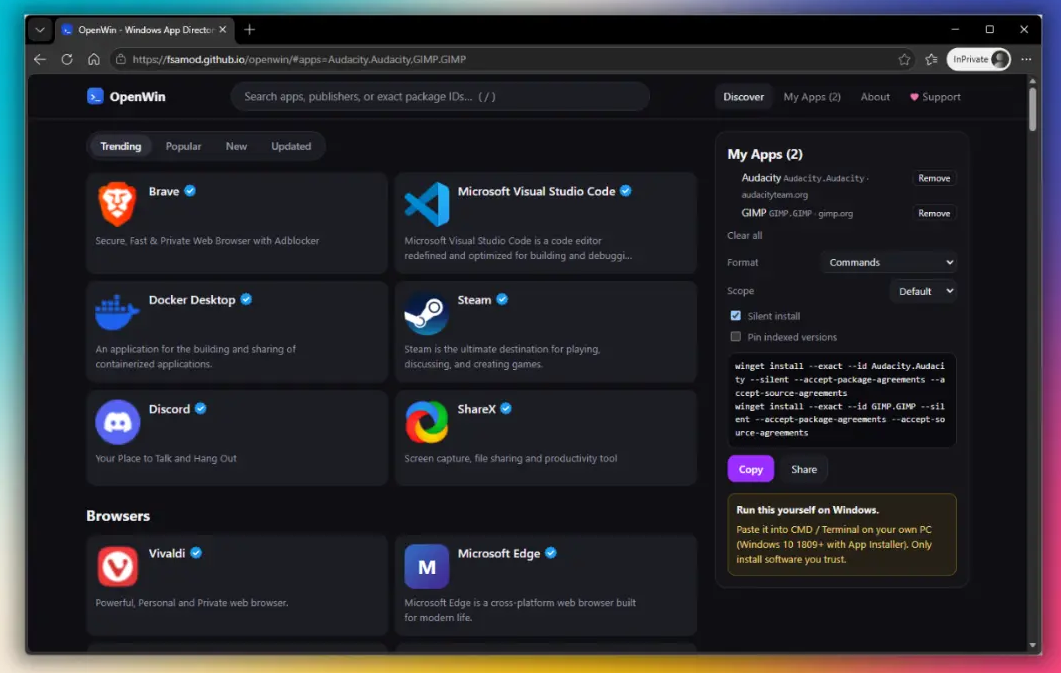Image resolution: width=1061 pixels, height=673 pixels.
Task: Add page to favorites star icon
Action: 904,59
